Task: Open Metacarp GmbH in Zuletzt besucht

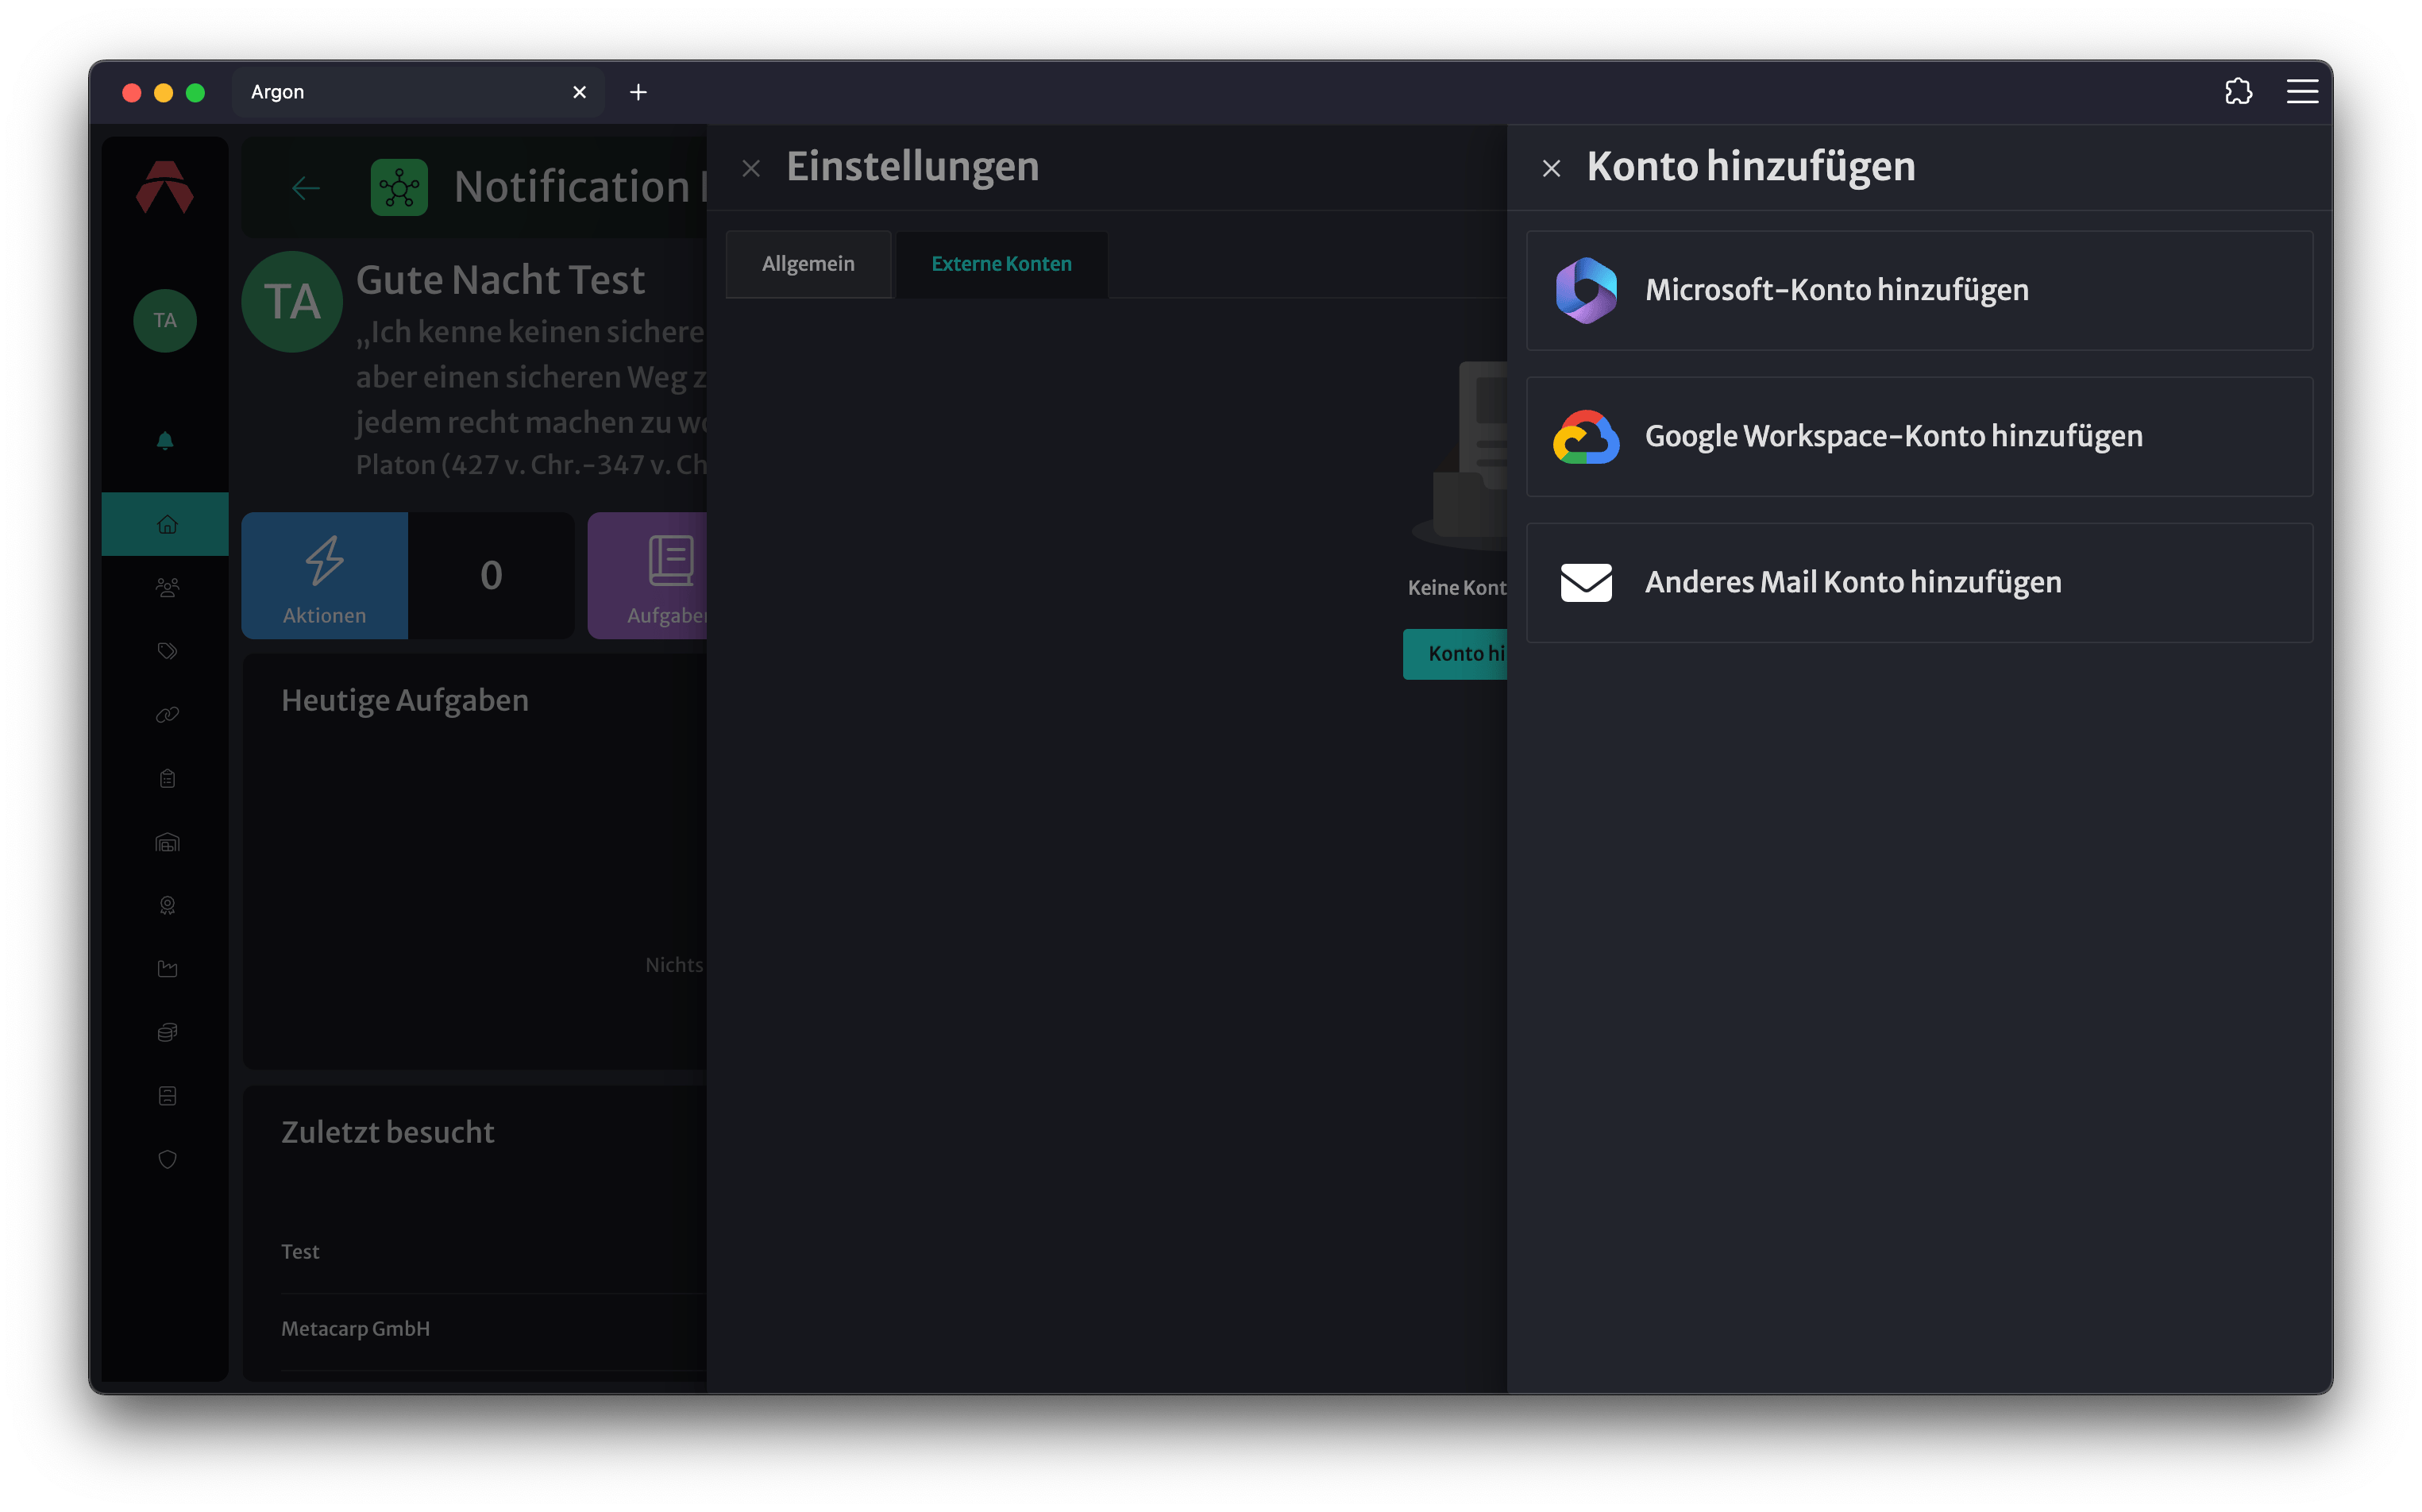Action: pyautogui.click(x=355, y=1328)
